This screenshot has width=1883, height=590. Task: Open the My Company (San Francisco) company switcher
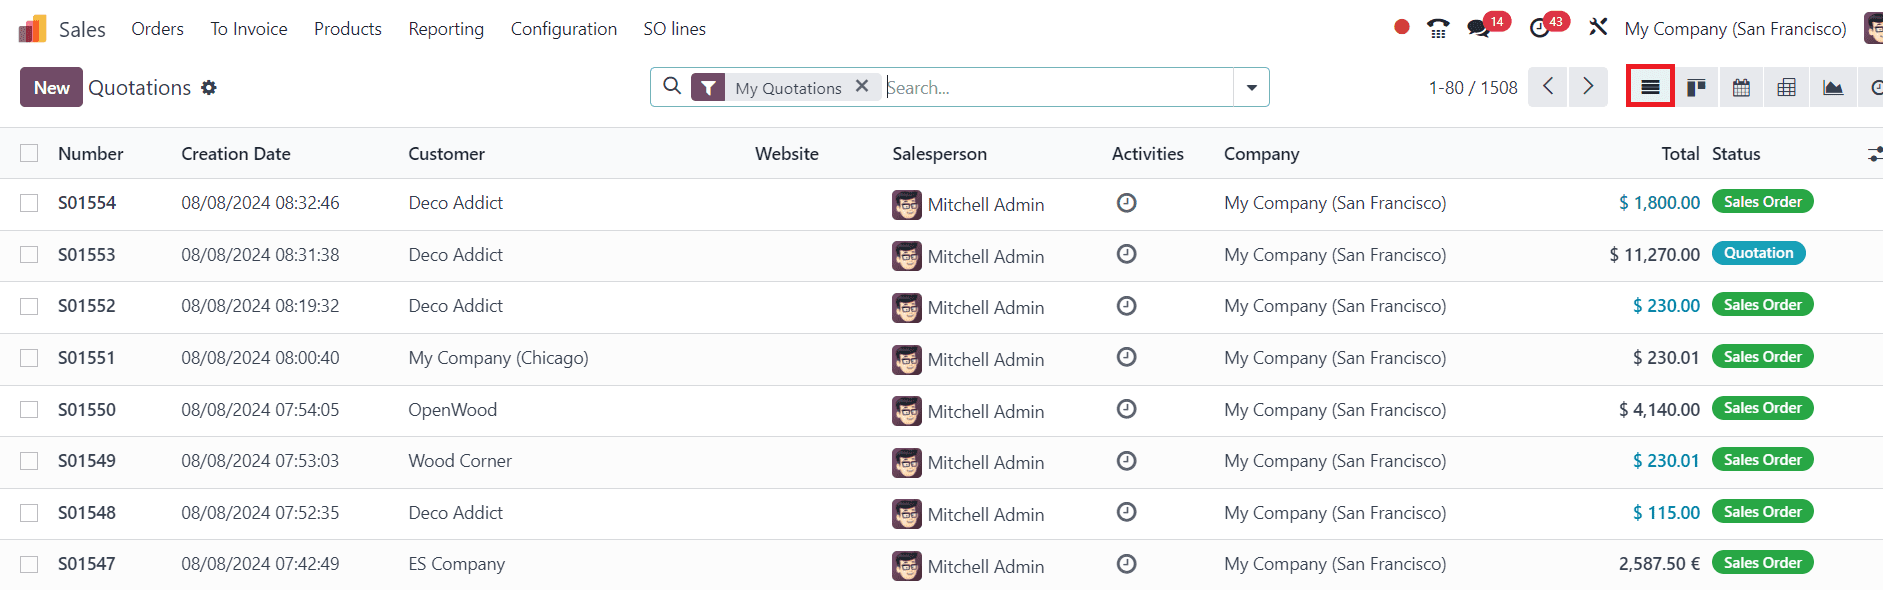point(1735,29)
